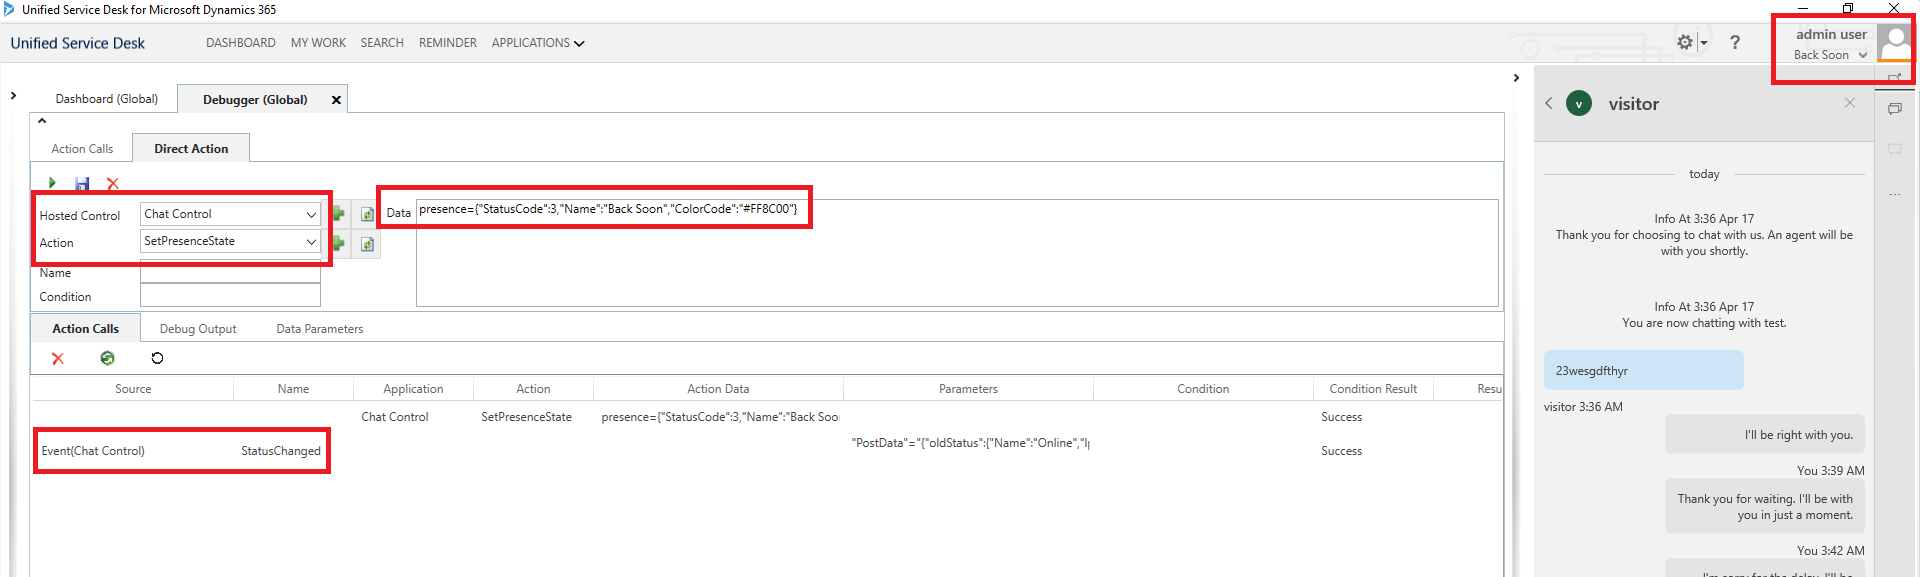Click into the Data text area
Screen dimensions: 1920x577
[957, 253]
